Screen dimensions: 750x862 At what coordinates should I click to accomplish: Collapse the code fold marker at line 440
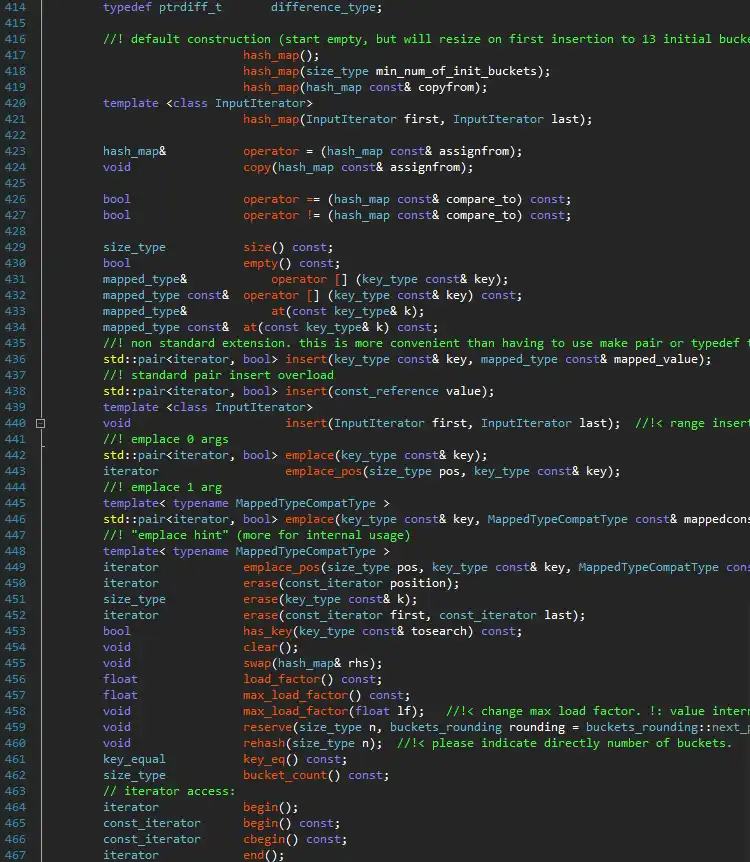point(40,423)
